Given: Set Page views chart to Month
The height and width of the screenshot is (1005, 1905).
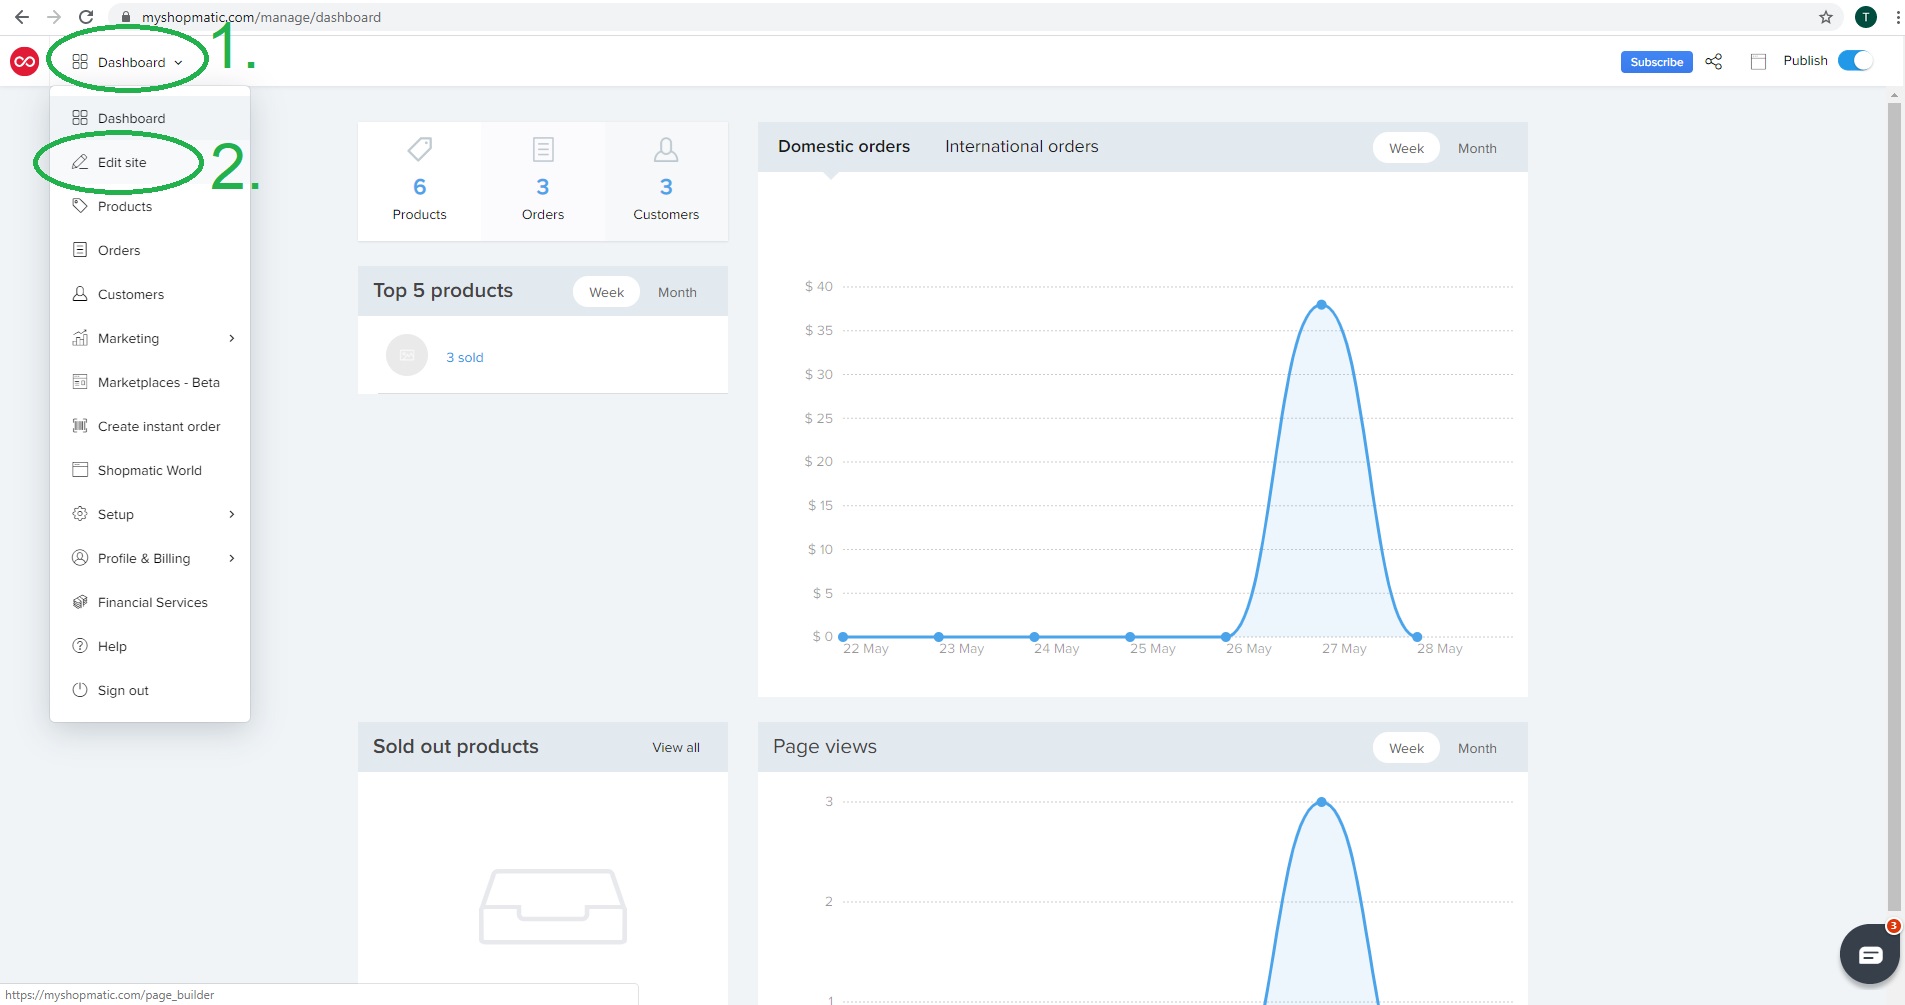Looking at the screenshot, I should [1477, 748].
